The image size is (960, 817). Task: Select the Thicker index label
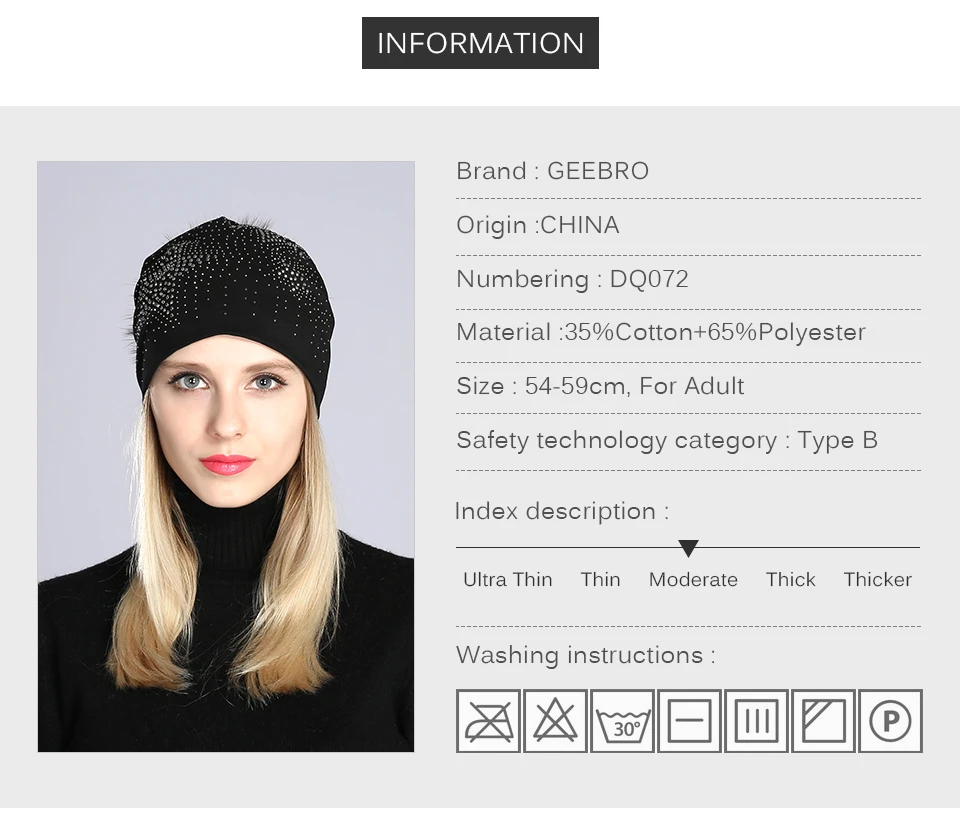tap(877, 579)
